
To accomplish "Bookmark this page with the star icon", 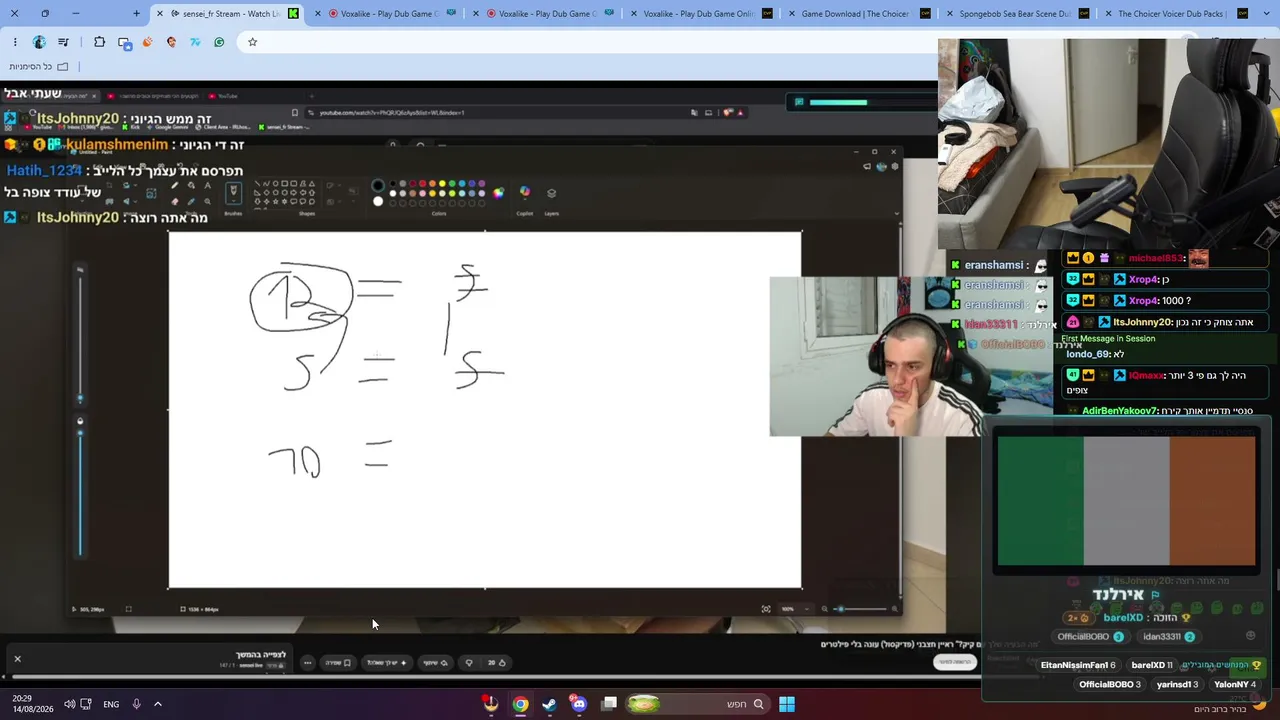I will point(252,42).
